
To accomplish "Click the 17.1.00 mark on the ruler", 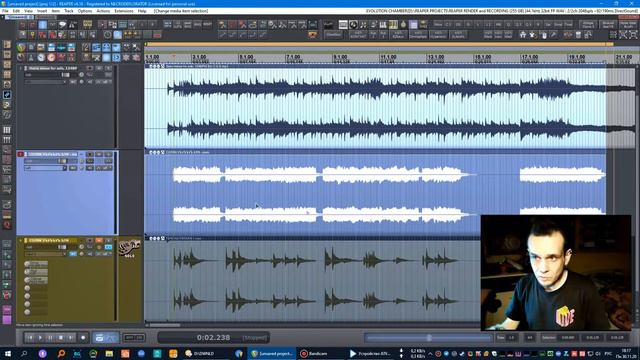I will pyautogui.click(x=530, y=58).
